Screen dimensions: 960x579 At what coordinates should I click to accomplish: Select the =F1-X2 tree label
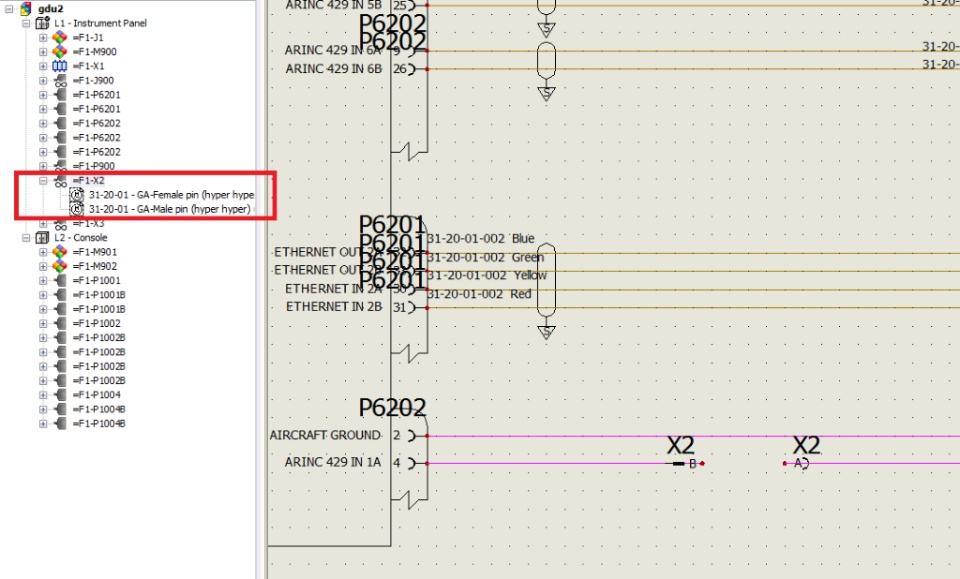(88, 181)
